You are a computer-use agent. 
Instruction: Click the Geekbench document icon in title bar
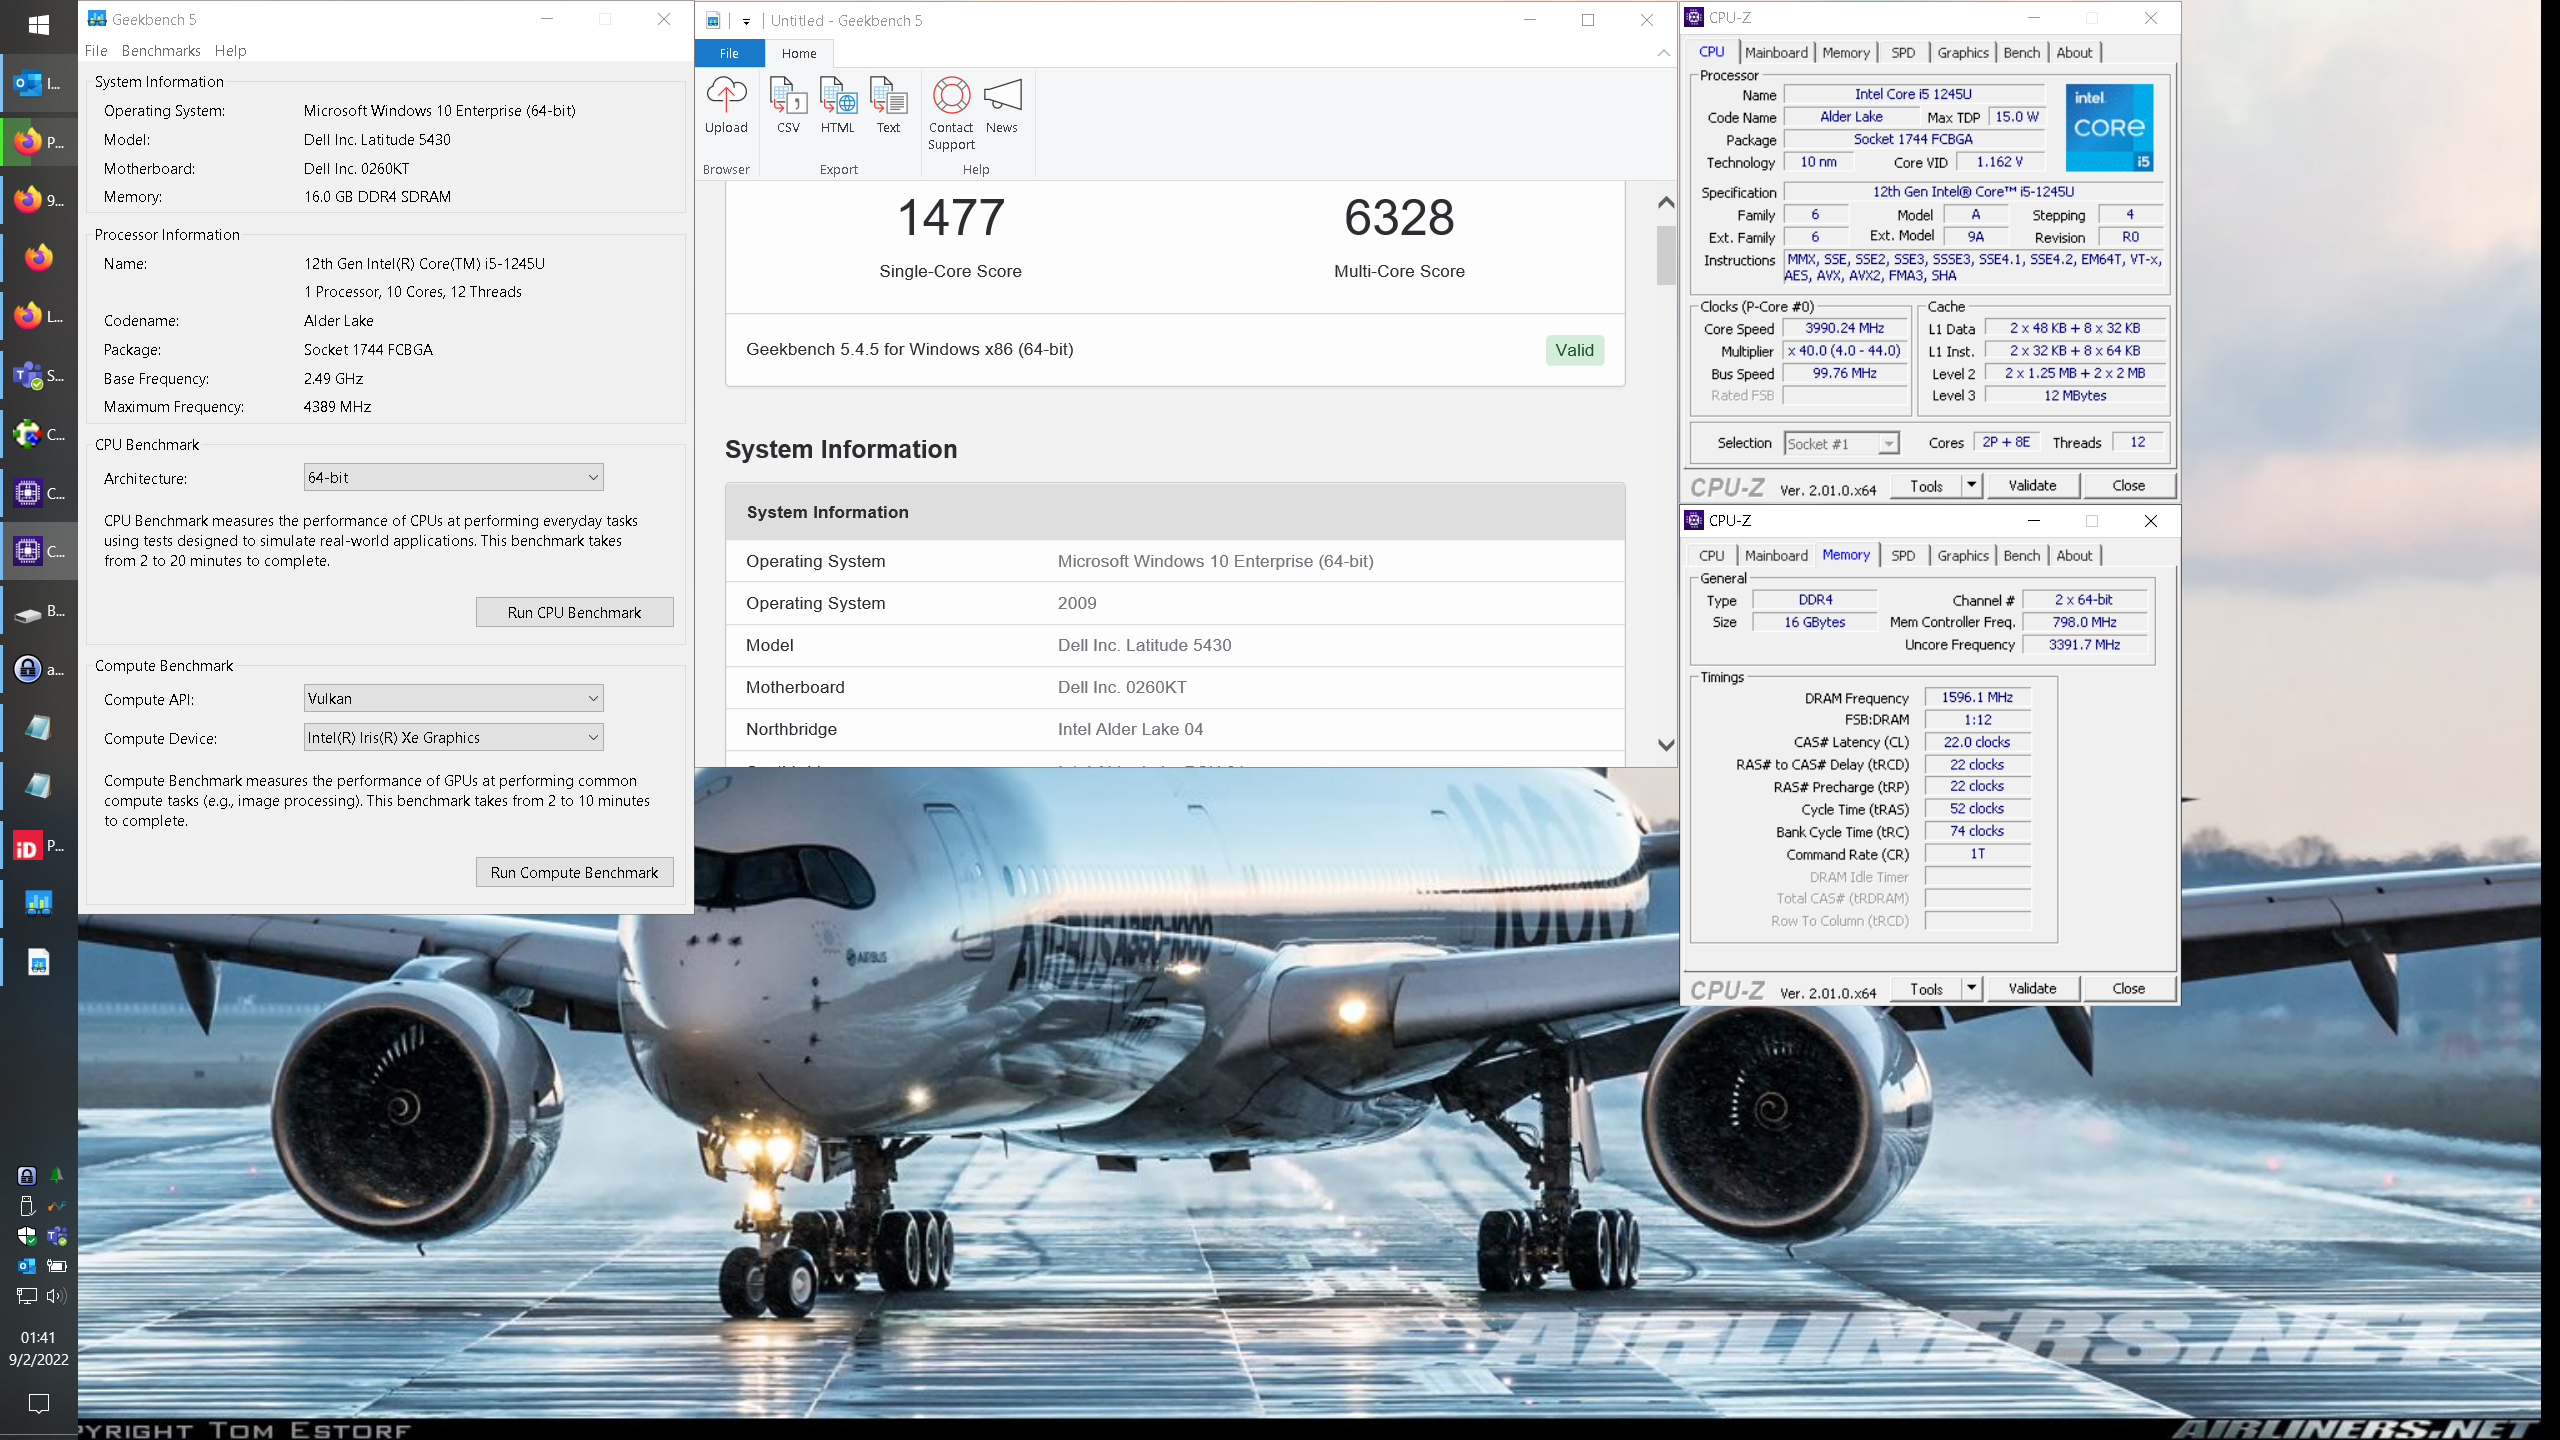pos(713,20)
